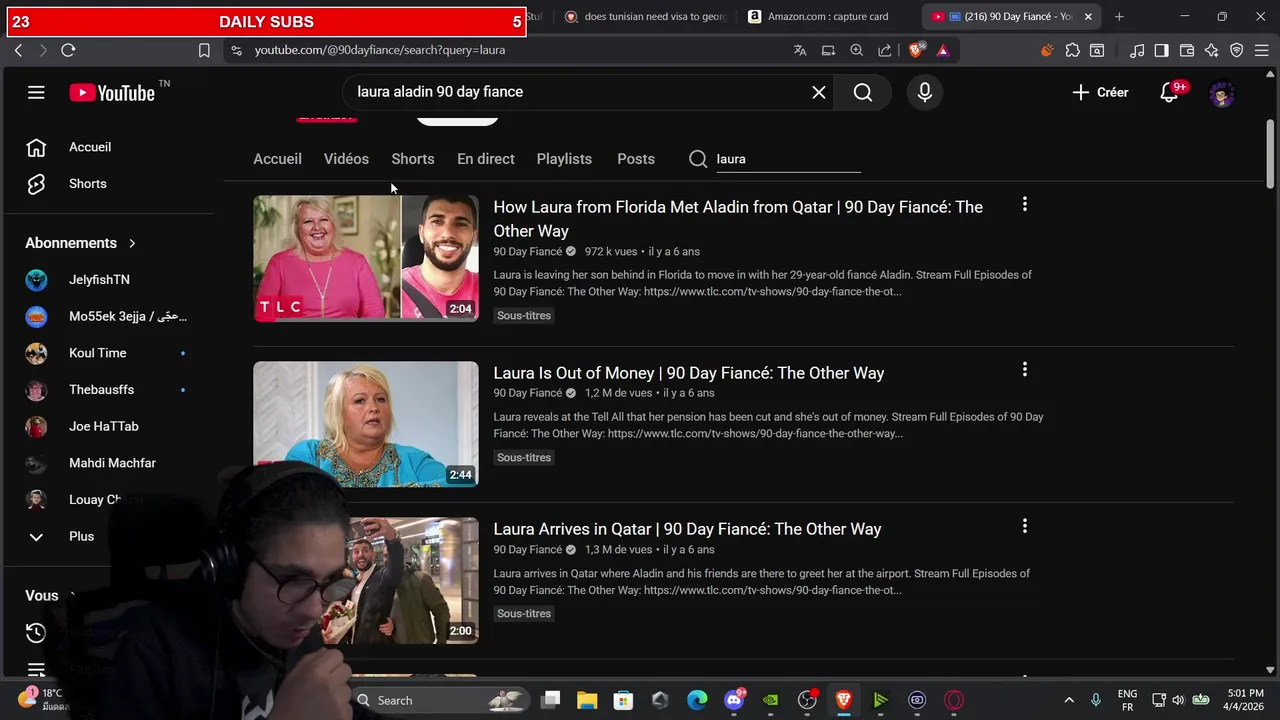Open 'How Laura from Florida Met Aladin' title
Viewport: 1280px width, 720px height.
click(x=738, y=219)
